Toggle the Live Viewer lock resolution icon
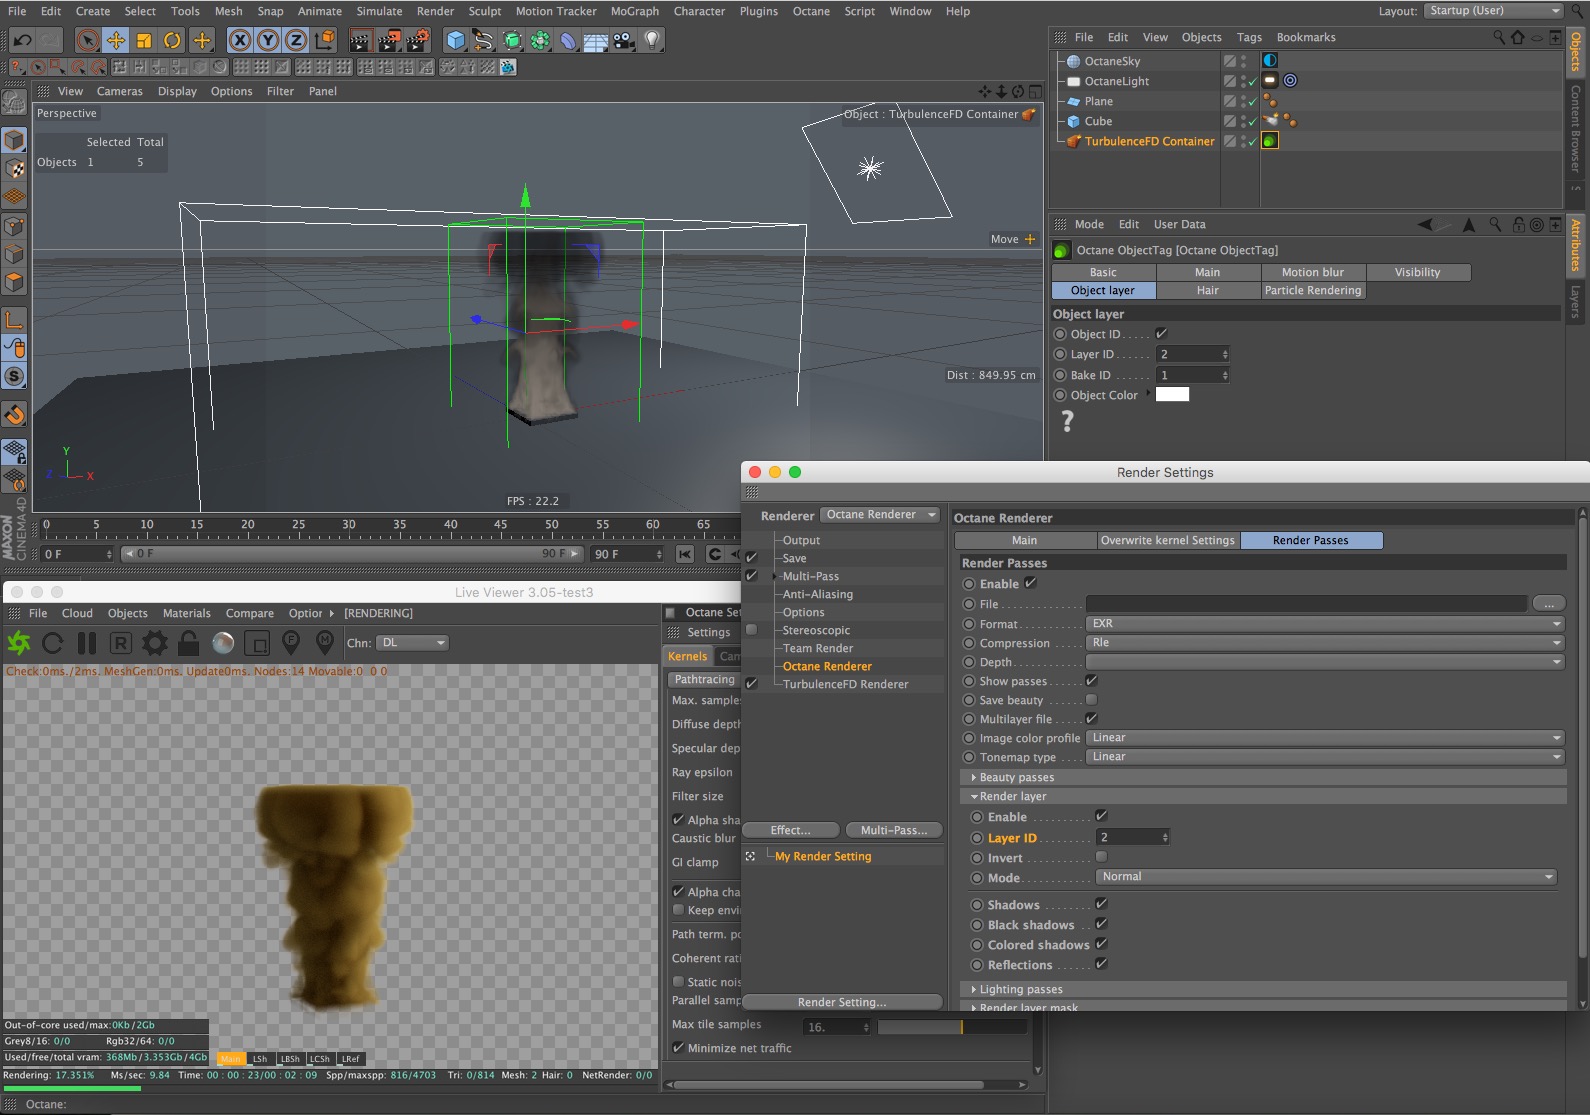 pyautogui.click(x=188, y=643)
